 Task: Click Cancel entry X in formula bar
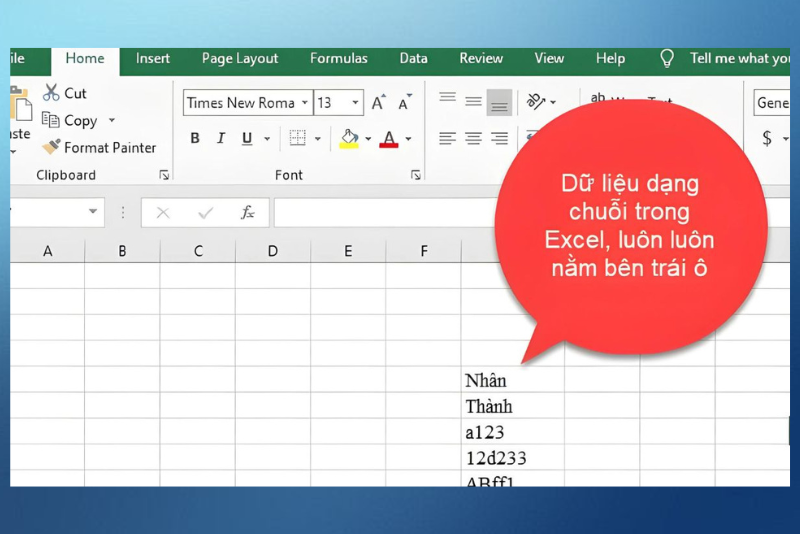tap(163, 212)
